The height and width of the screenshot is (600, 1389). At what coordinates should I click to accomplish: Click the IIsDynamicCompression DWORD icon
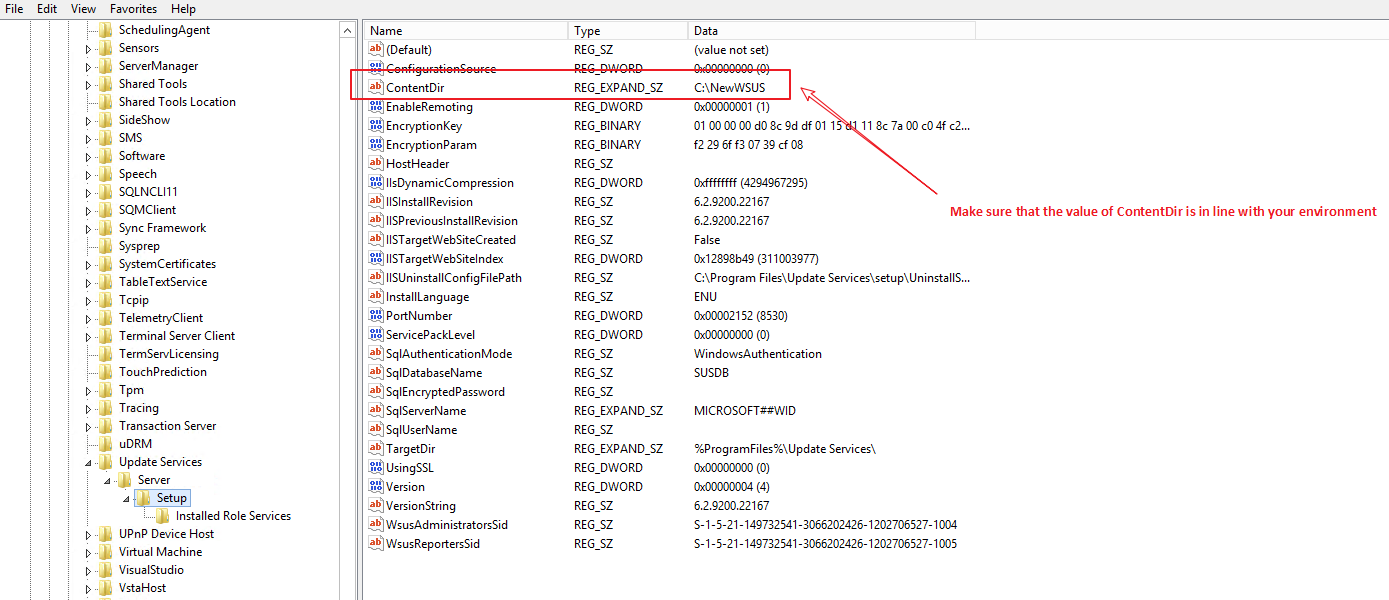click(x=376, y=183)
